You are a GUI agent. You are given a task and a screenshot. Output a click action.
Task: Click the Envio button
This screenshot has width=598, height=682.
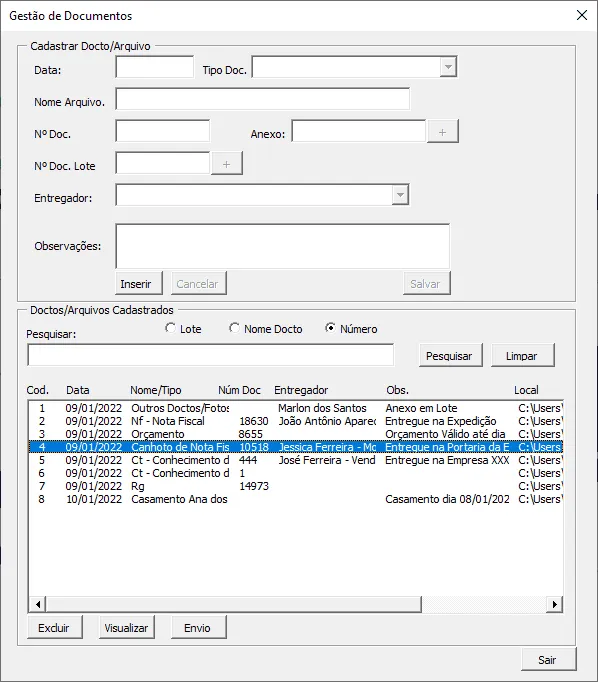coord(199,627)
